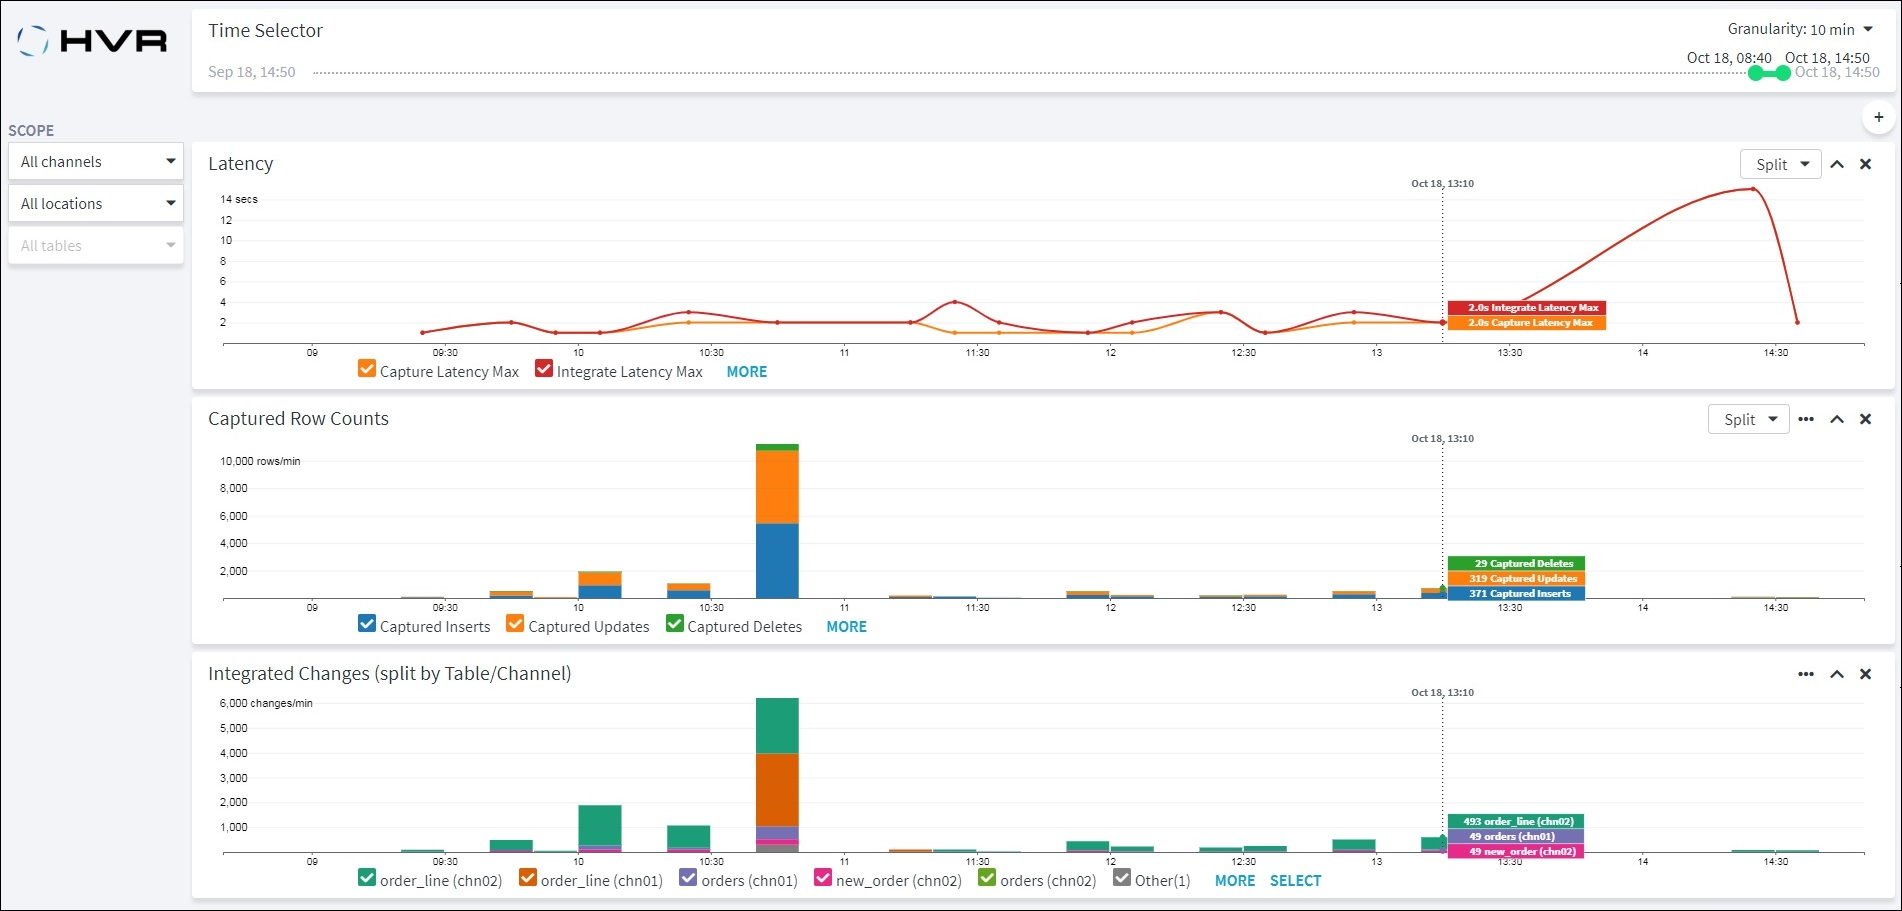Click the 2.0s Integrate Latency Max tooltip
This screenshot has height=911, width=1902.
click(1527, 308)
